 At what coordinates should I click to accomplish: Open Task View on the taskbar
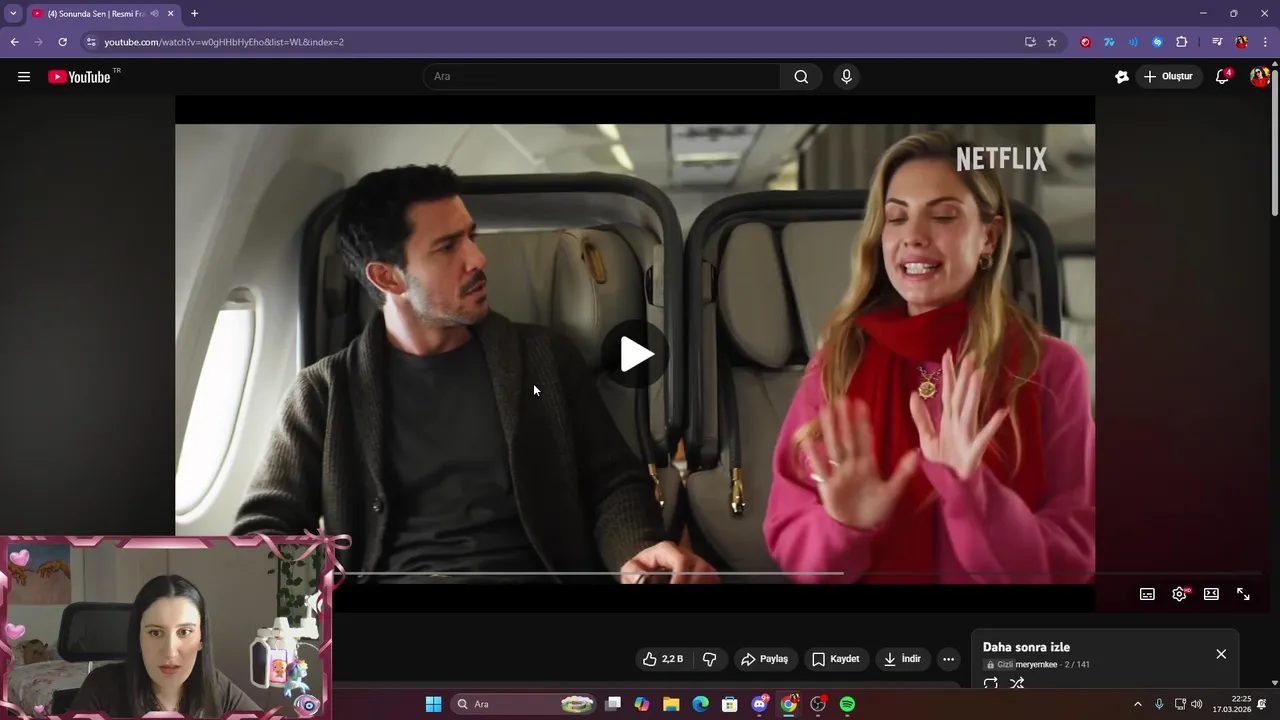coord(613,704)
